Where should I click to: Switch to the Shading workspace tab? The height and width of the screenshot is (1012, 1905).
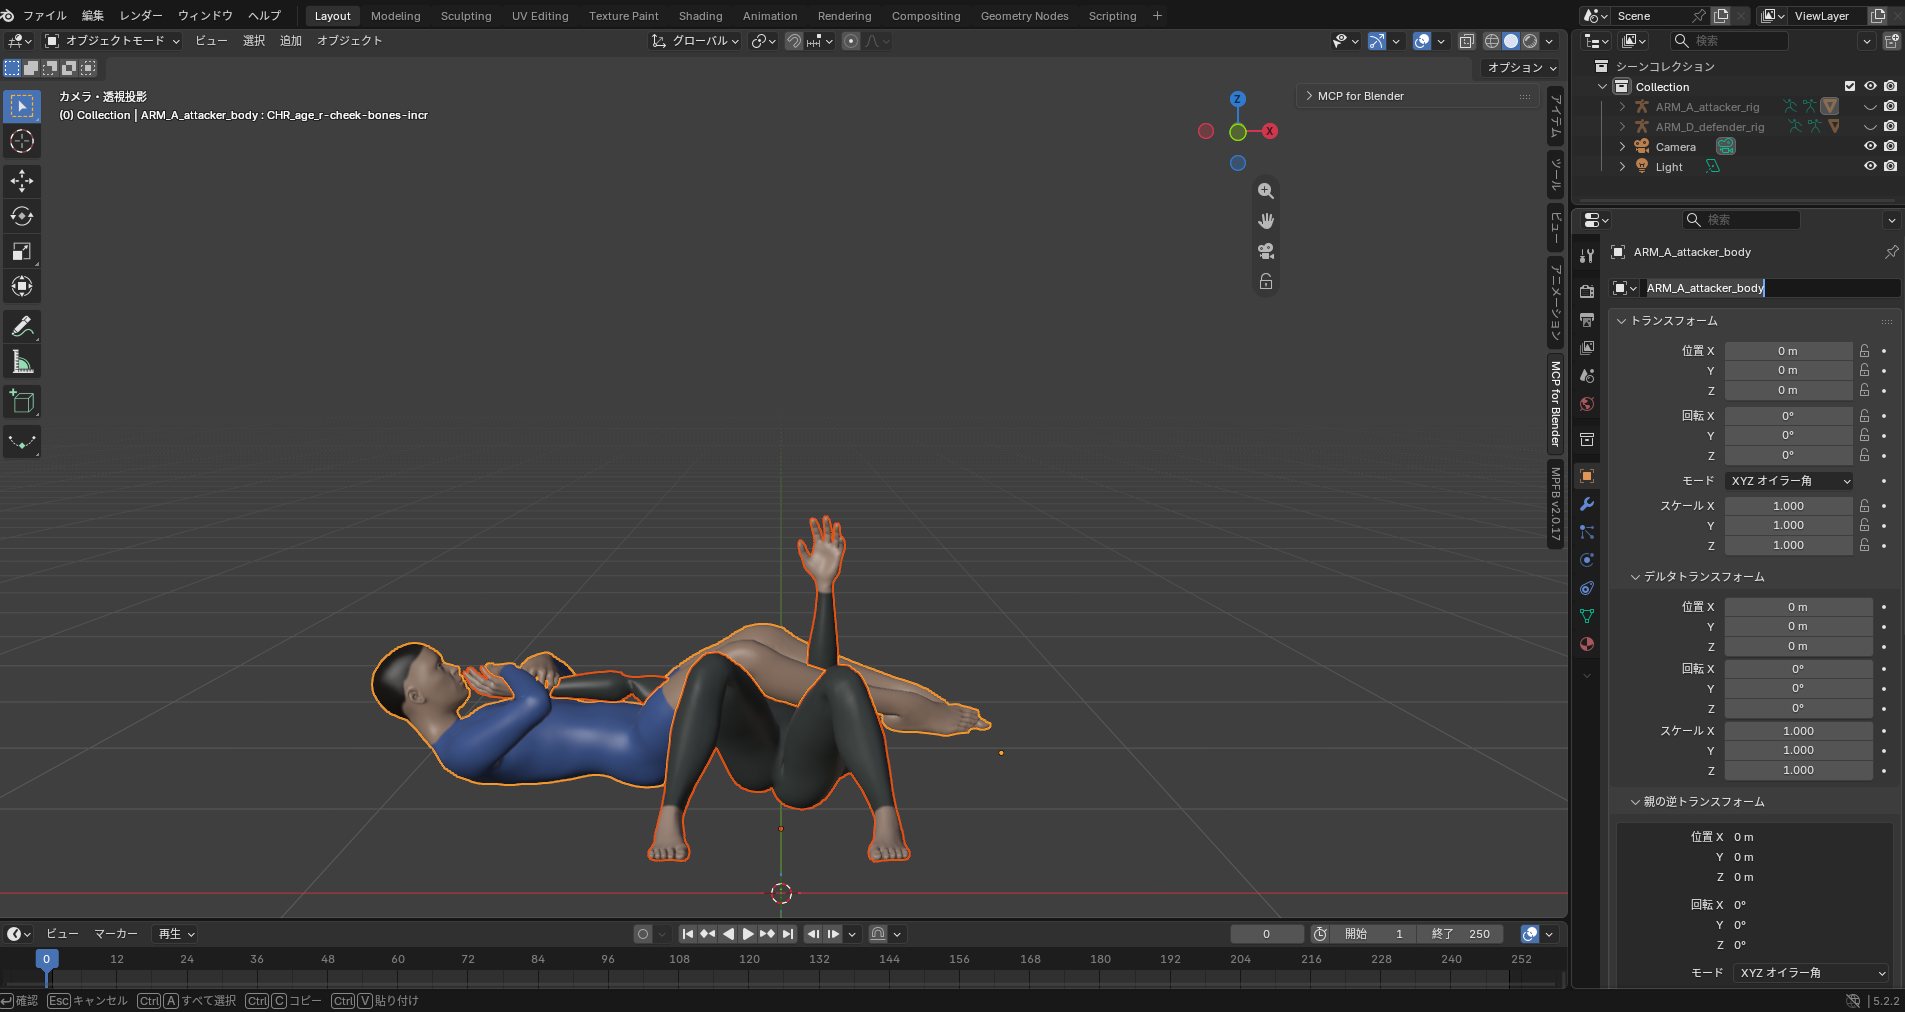[700, 16]
